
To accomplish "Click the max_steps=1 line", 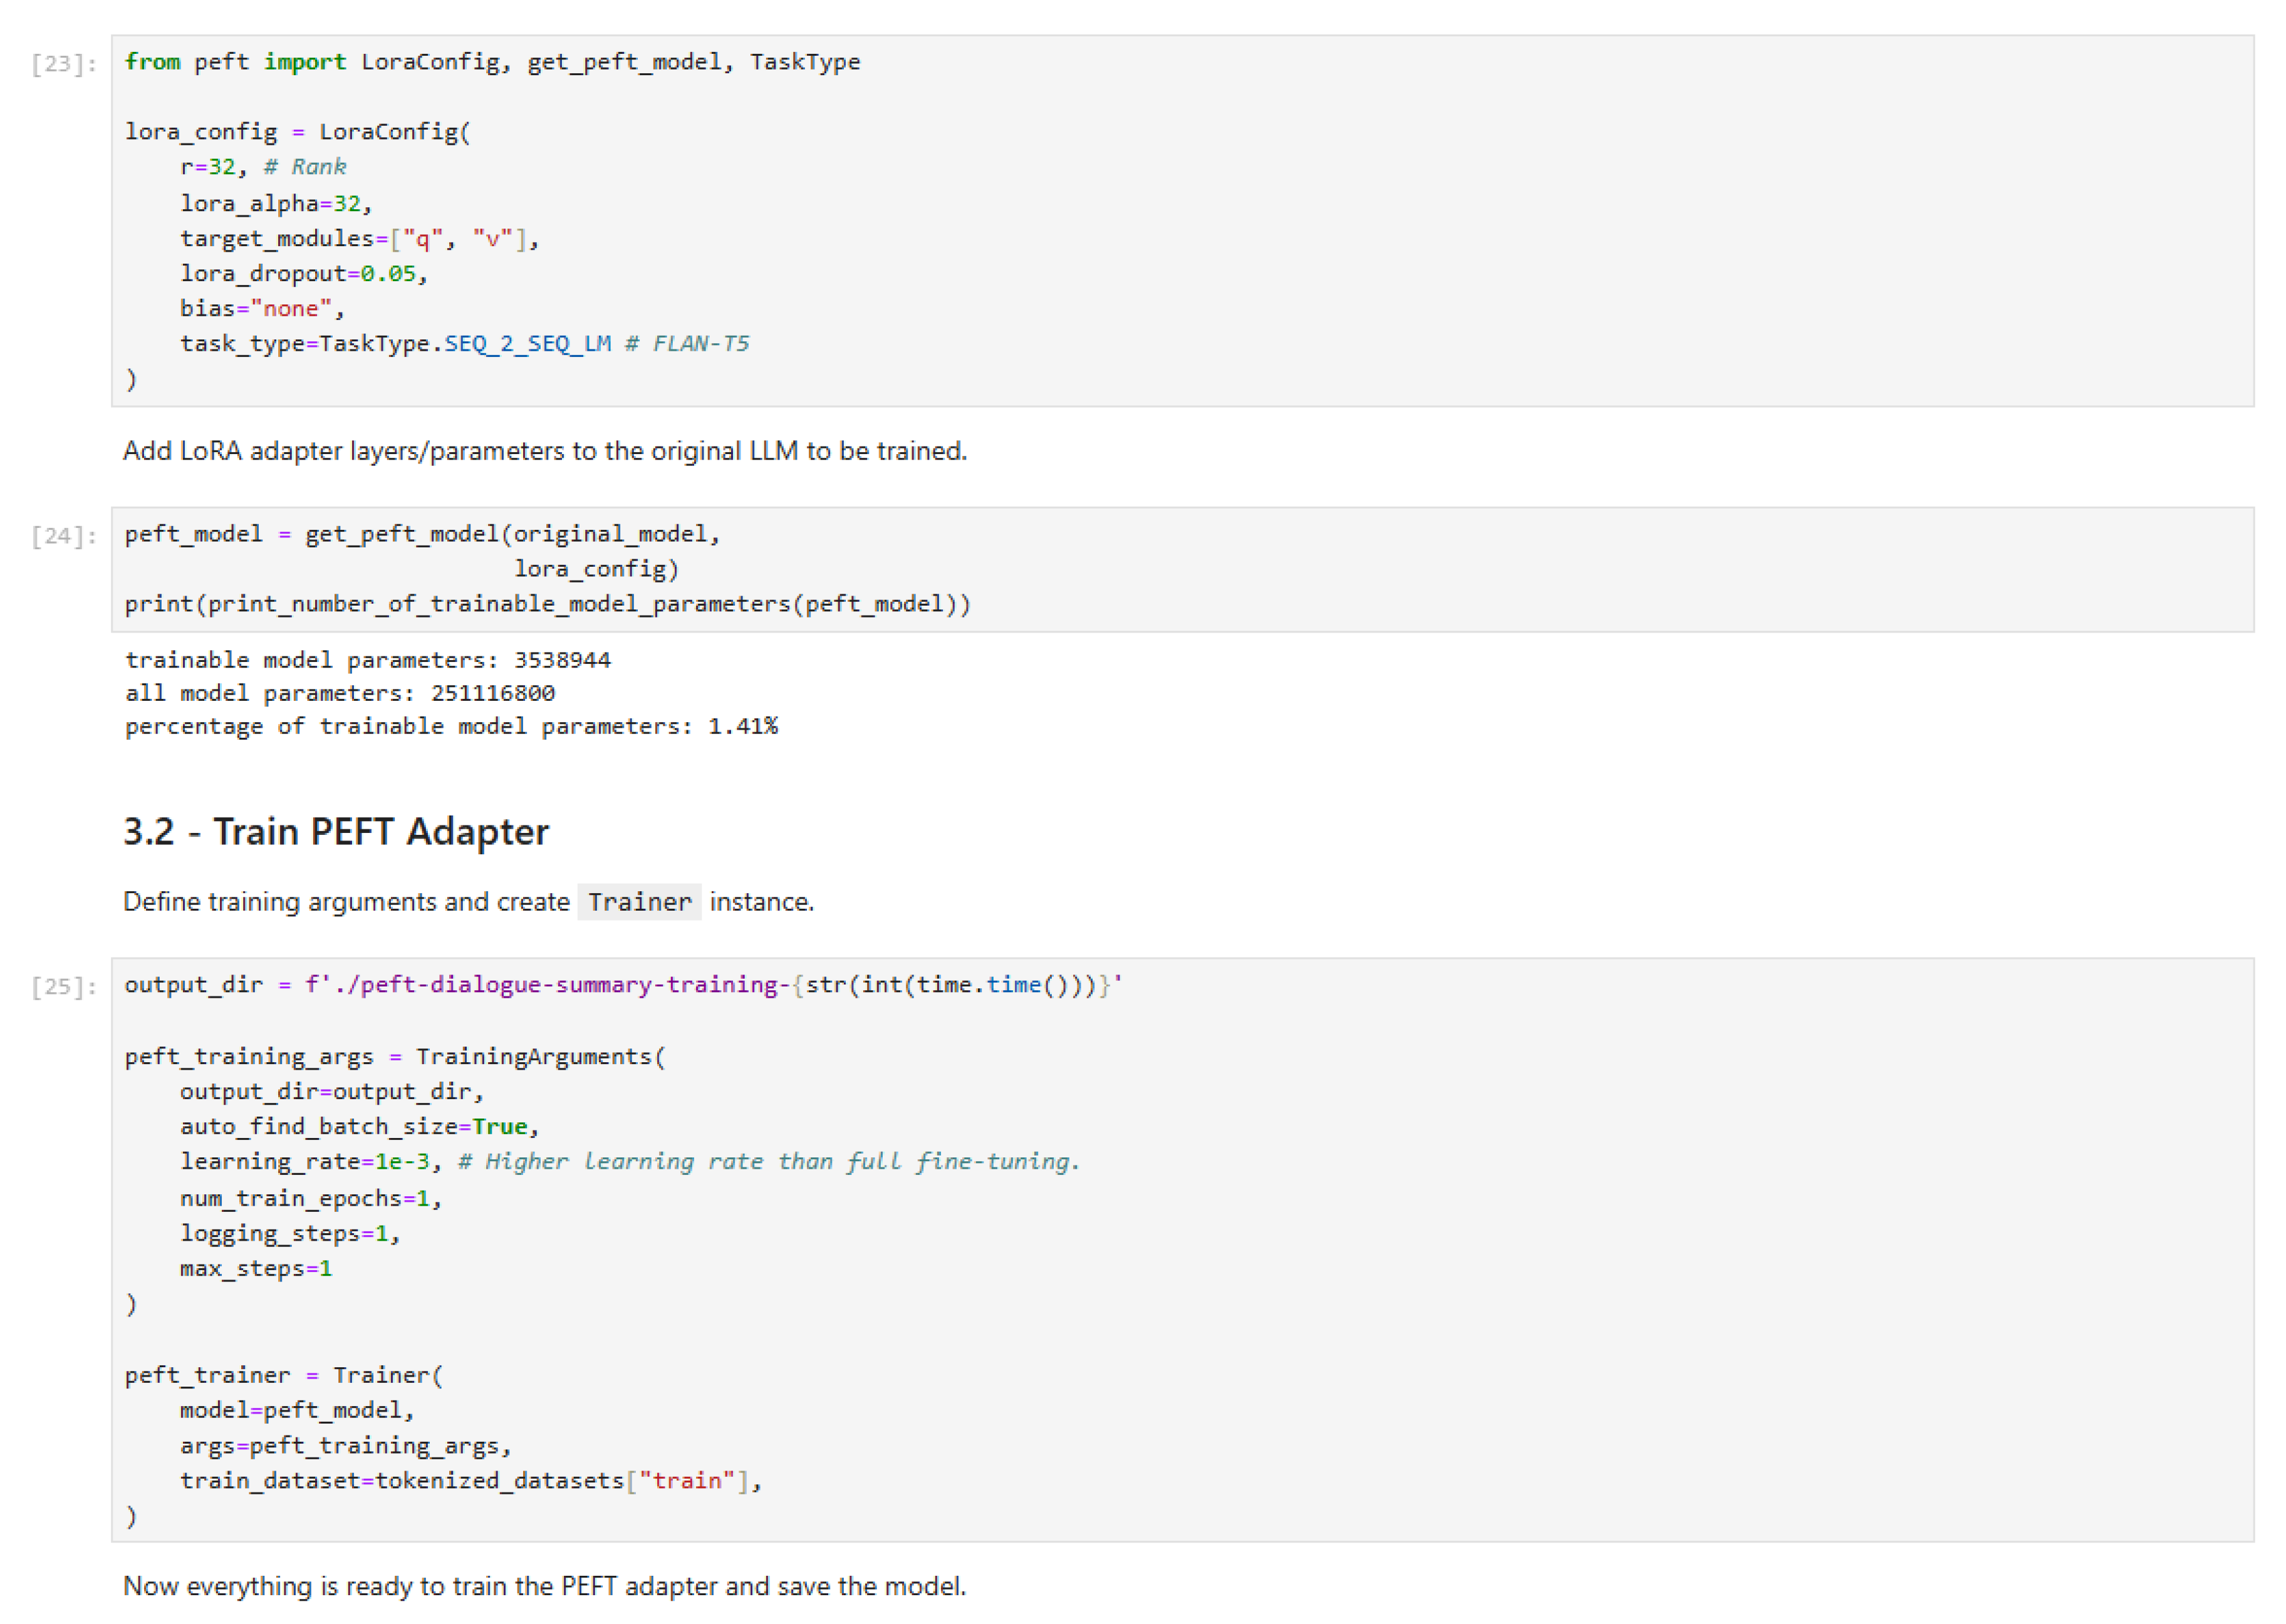I will click(255, 1269).
